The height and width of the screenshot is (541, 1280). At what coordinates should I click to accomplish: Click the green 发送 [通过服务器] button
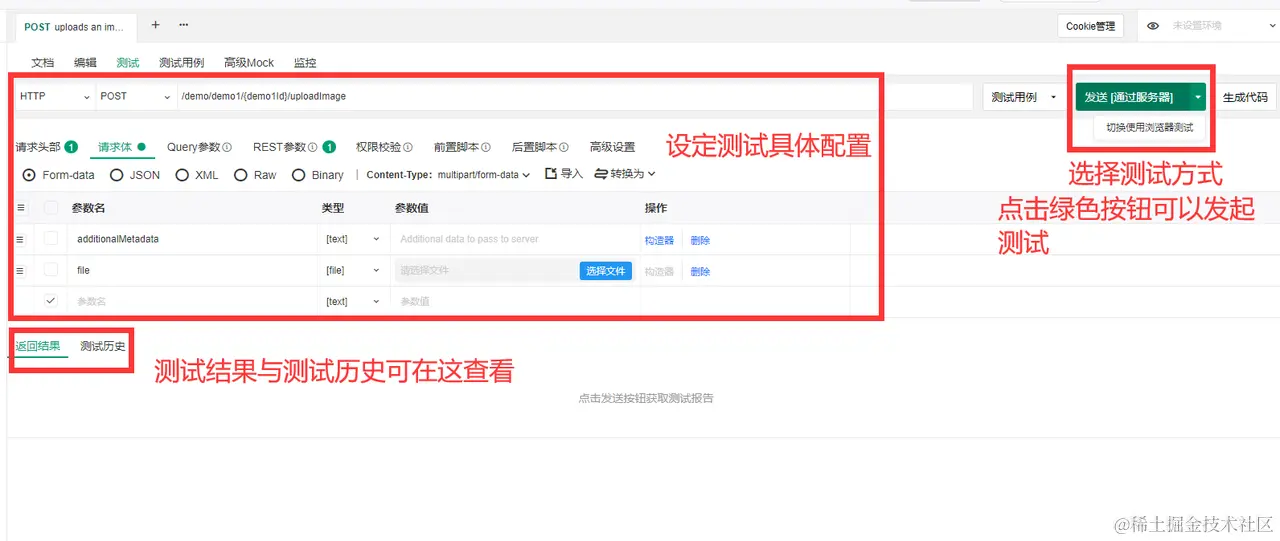click(x=1132, y=97)
